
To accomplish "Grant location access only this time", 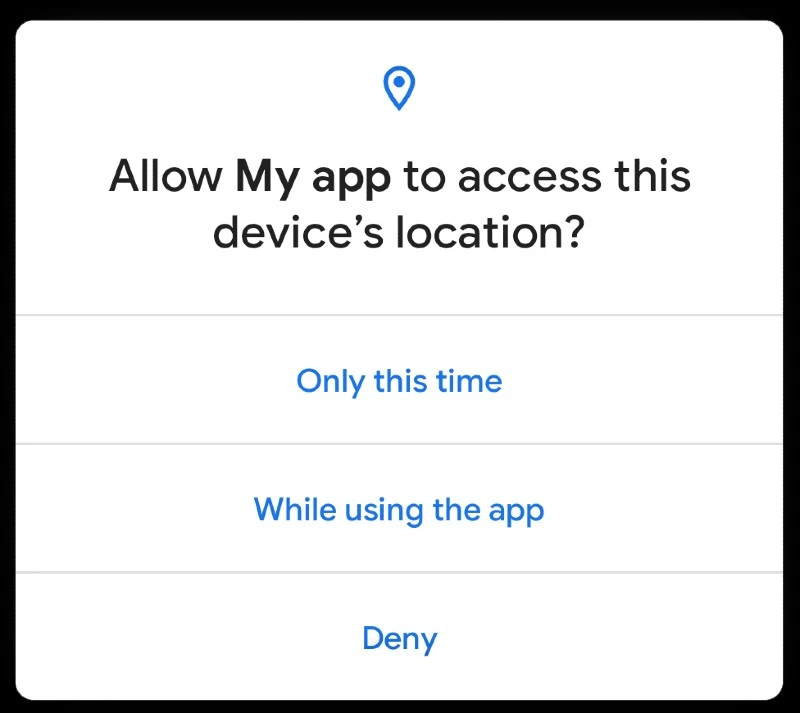I will tap(399, 380).
